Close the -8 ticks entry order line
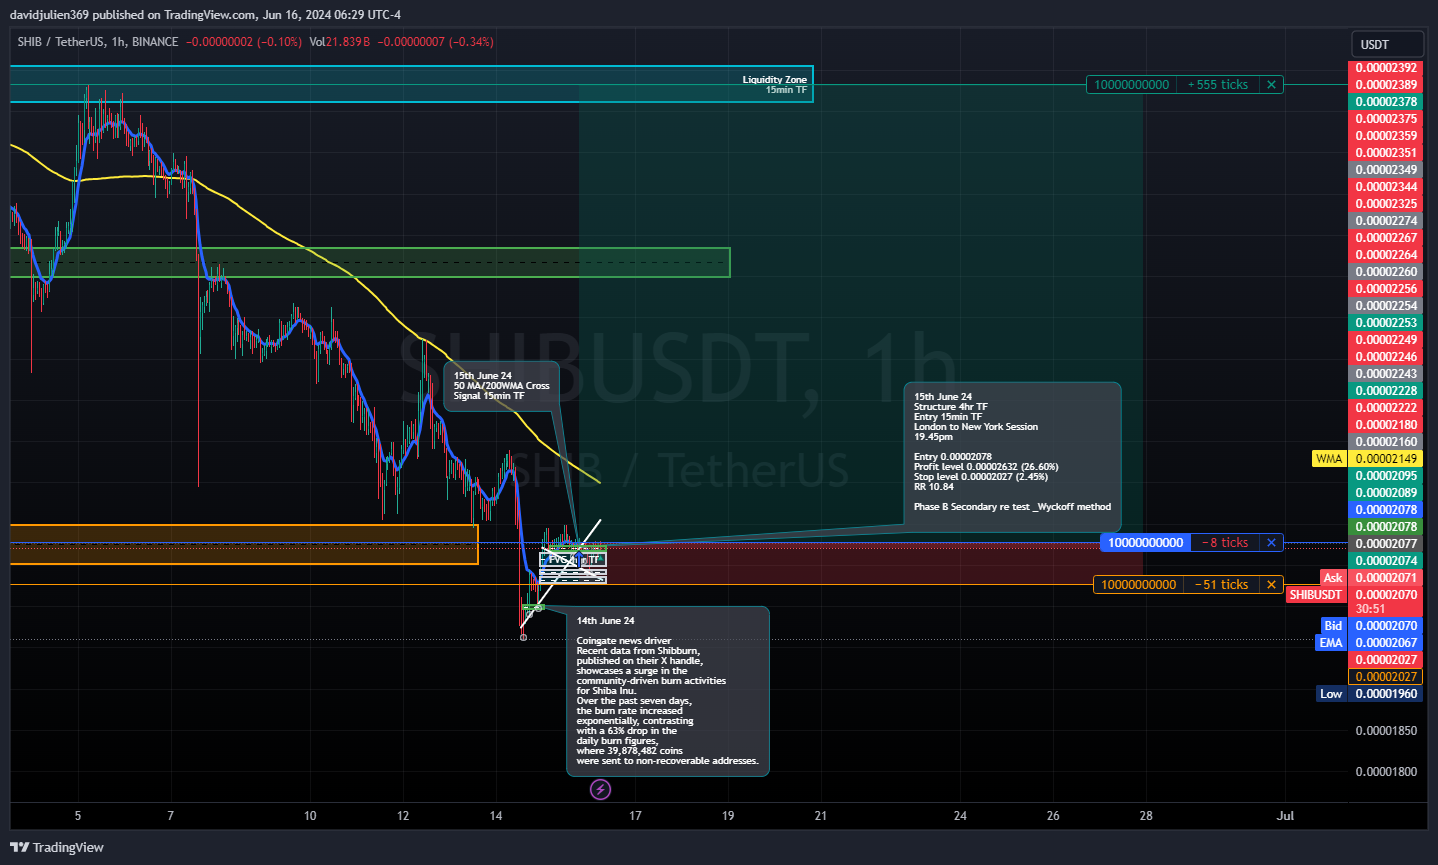The image size is (1438, 865). [1271, 543]
